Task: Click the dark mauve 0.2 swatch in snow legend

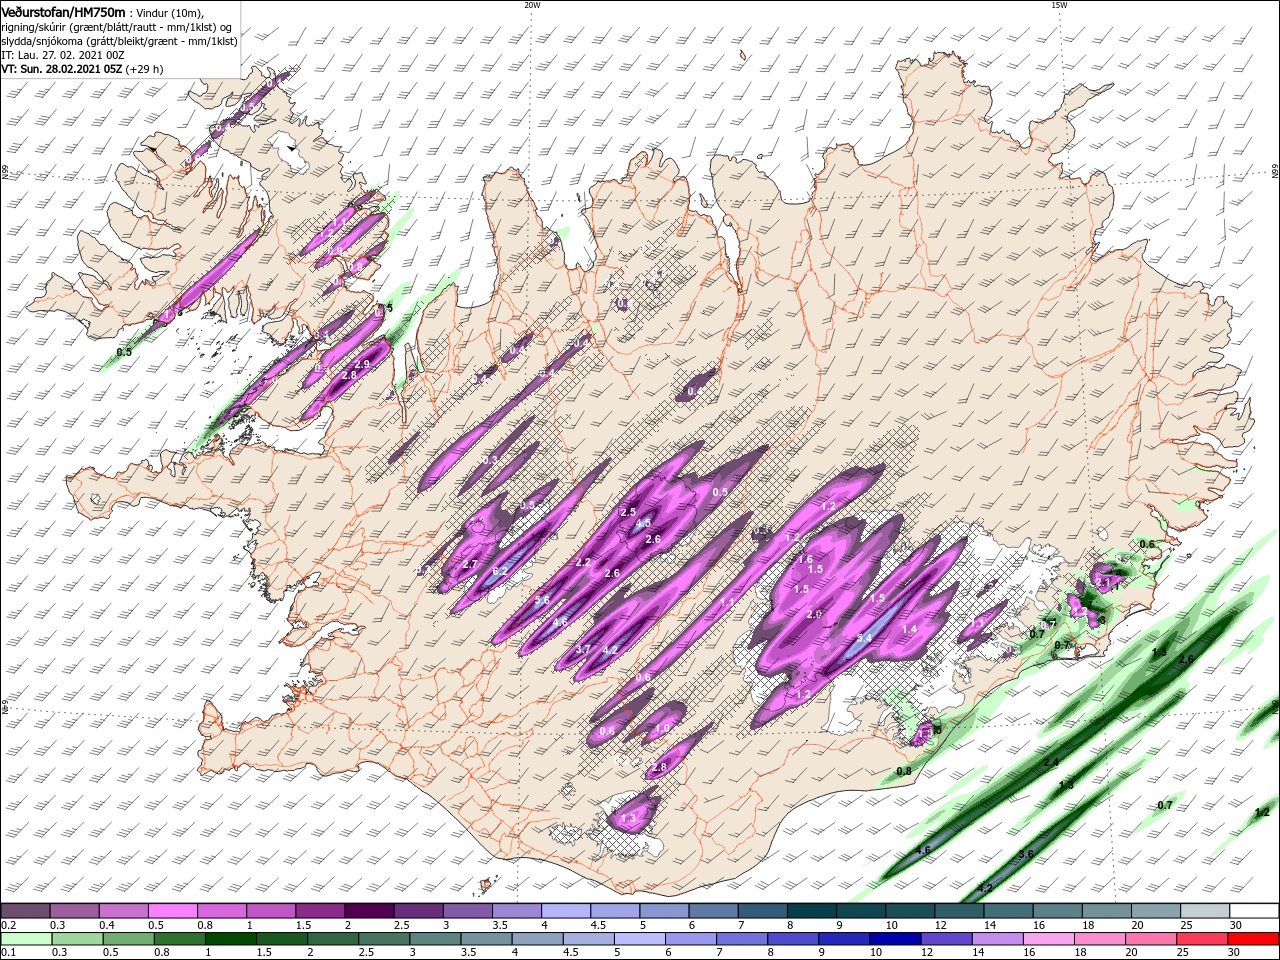Action: tap(25, 911)
